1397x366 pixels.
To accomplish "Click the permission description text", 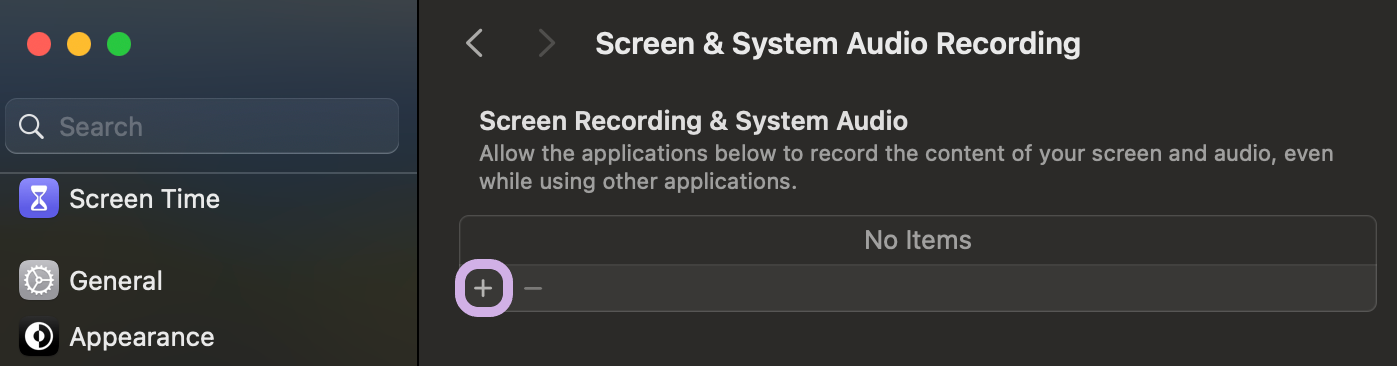I will pyautogui.click(x=906, y=169).
